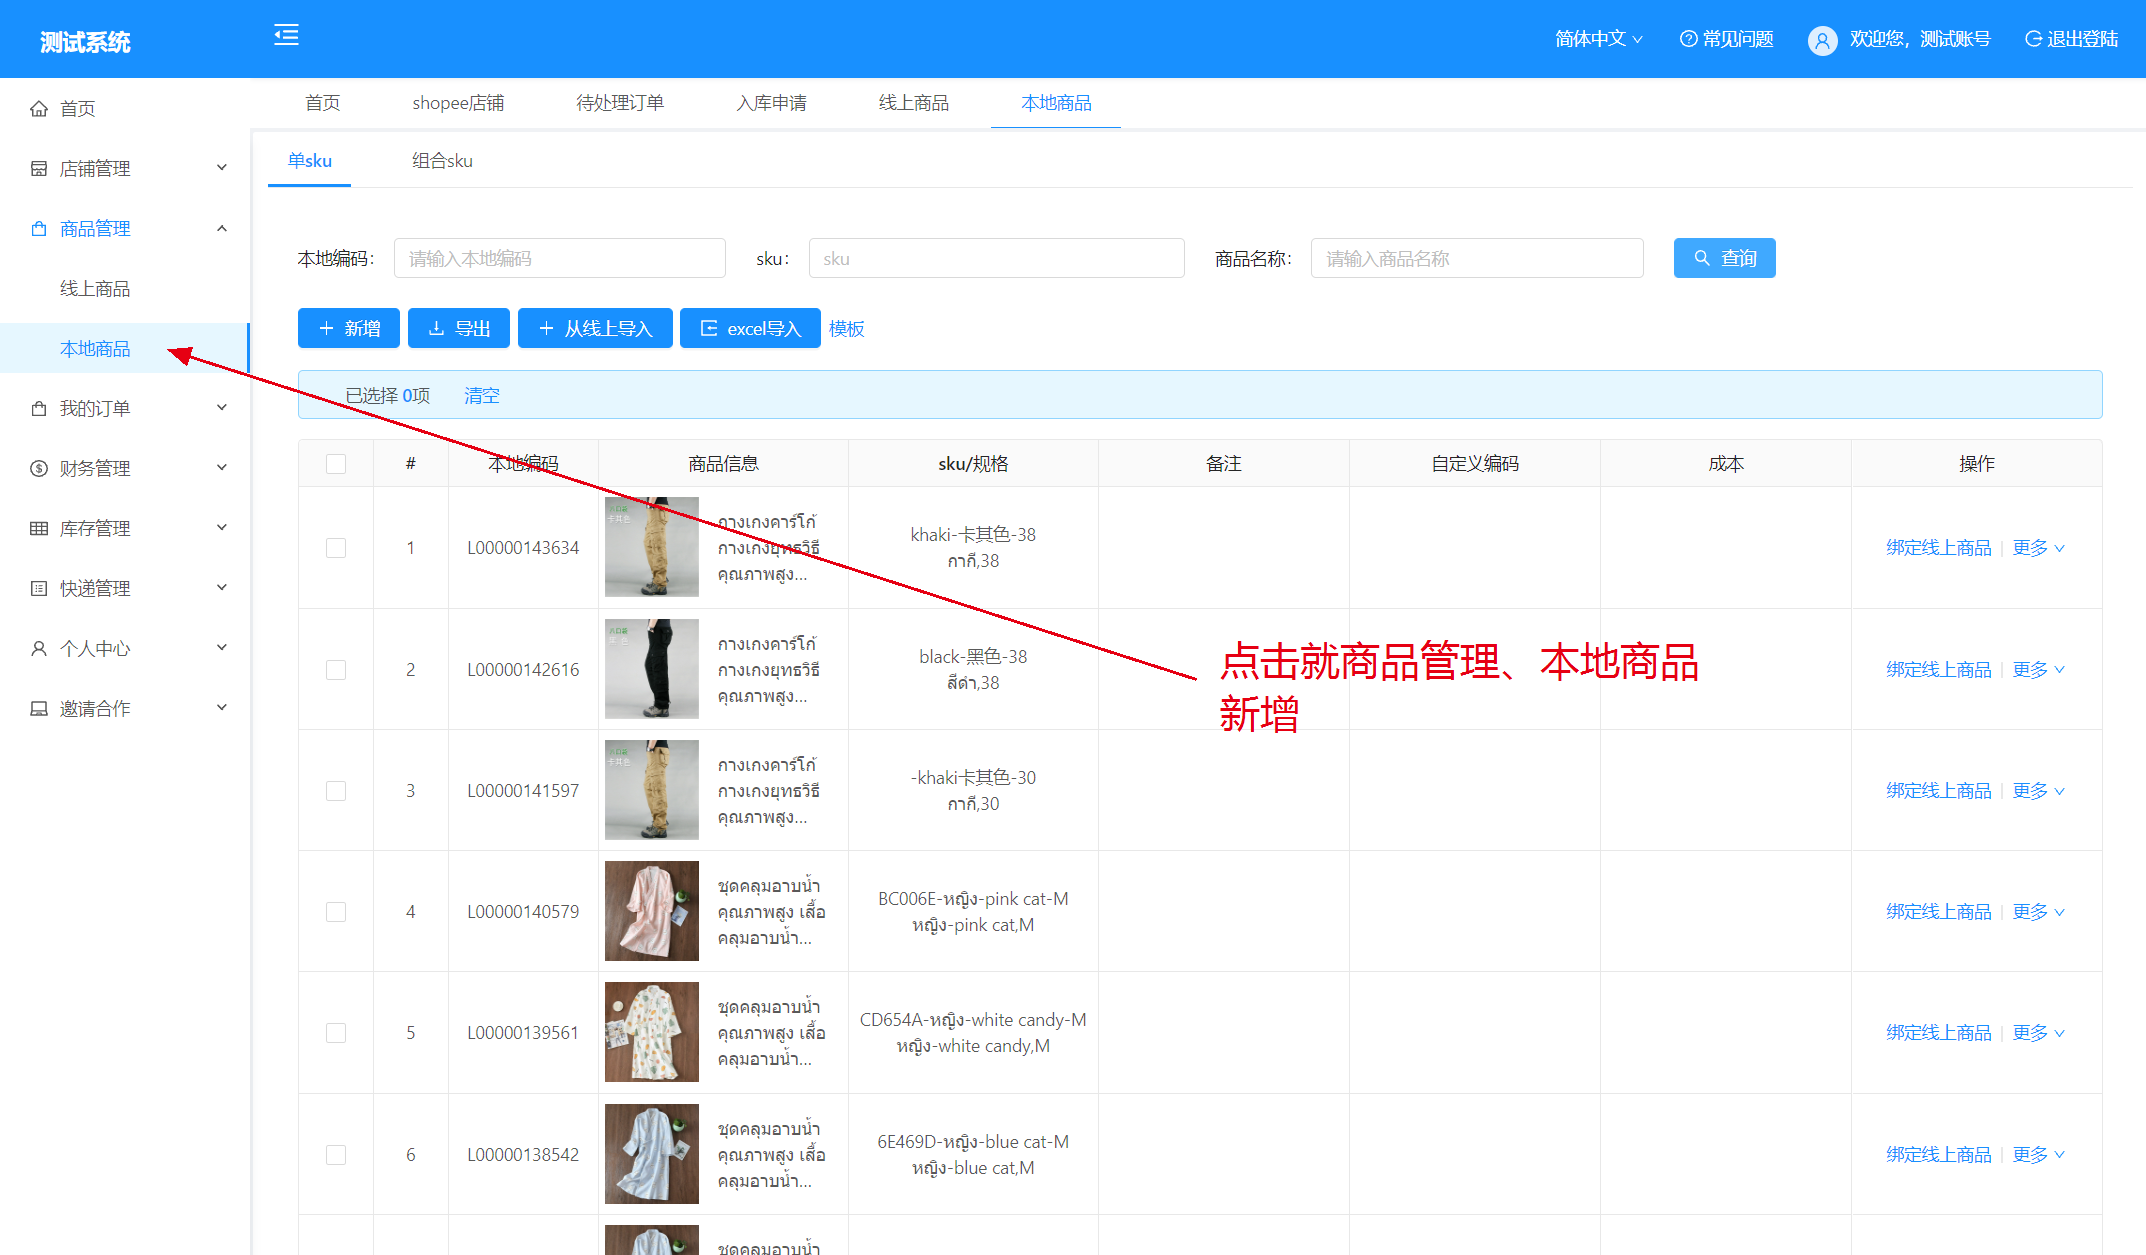Click the 邀请合作 laptop icon

pos(39,708)
